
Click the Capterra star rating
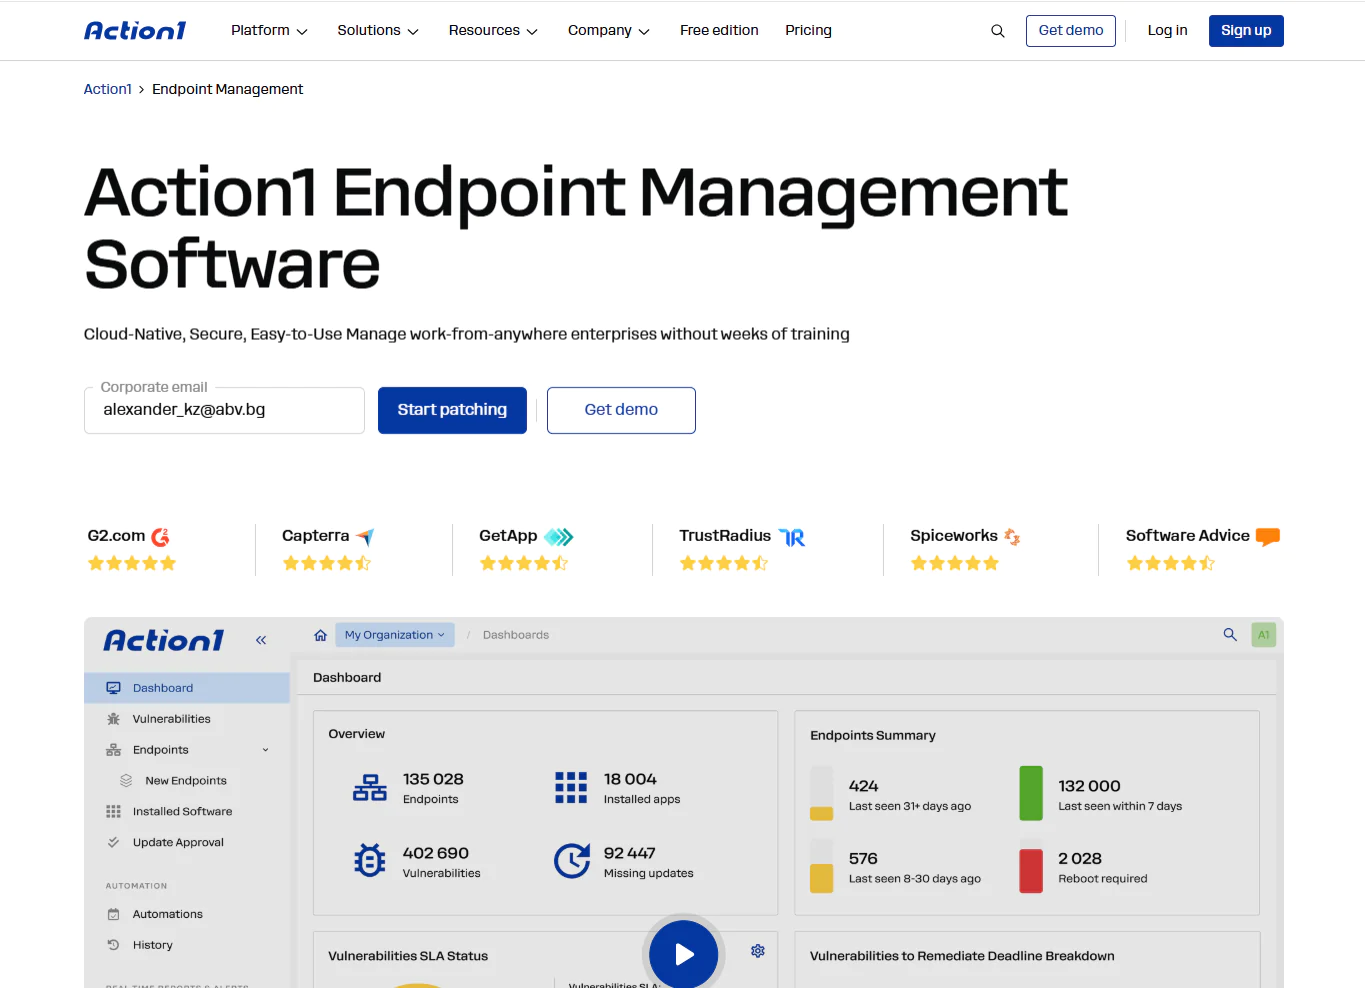[327, 563]
